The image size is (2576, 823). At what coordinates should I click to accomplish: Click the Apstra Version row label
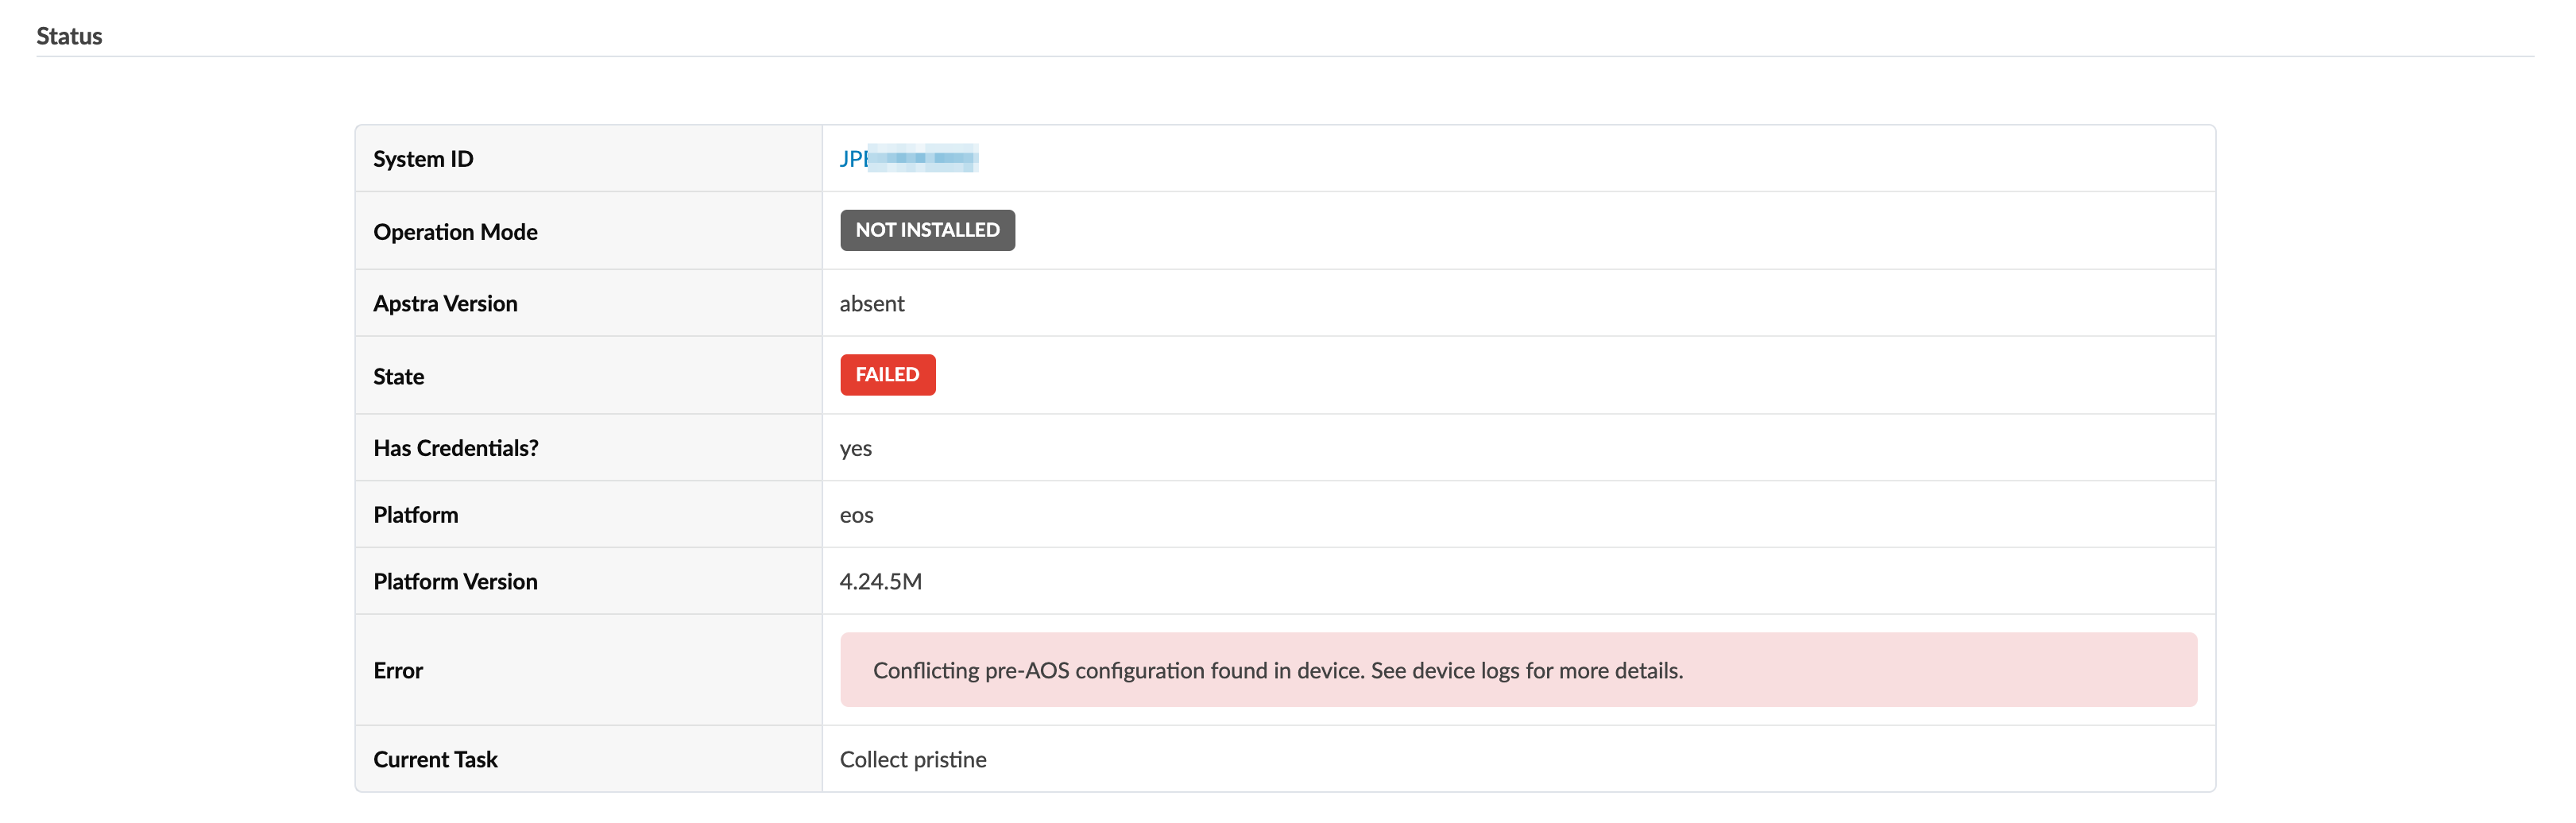(445, 304)
